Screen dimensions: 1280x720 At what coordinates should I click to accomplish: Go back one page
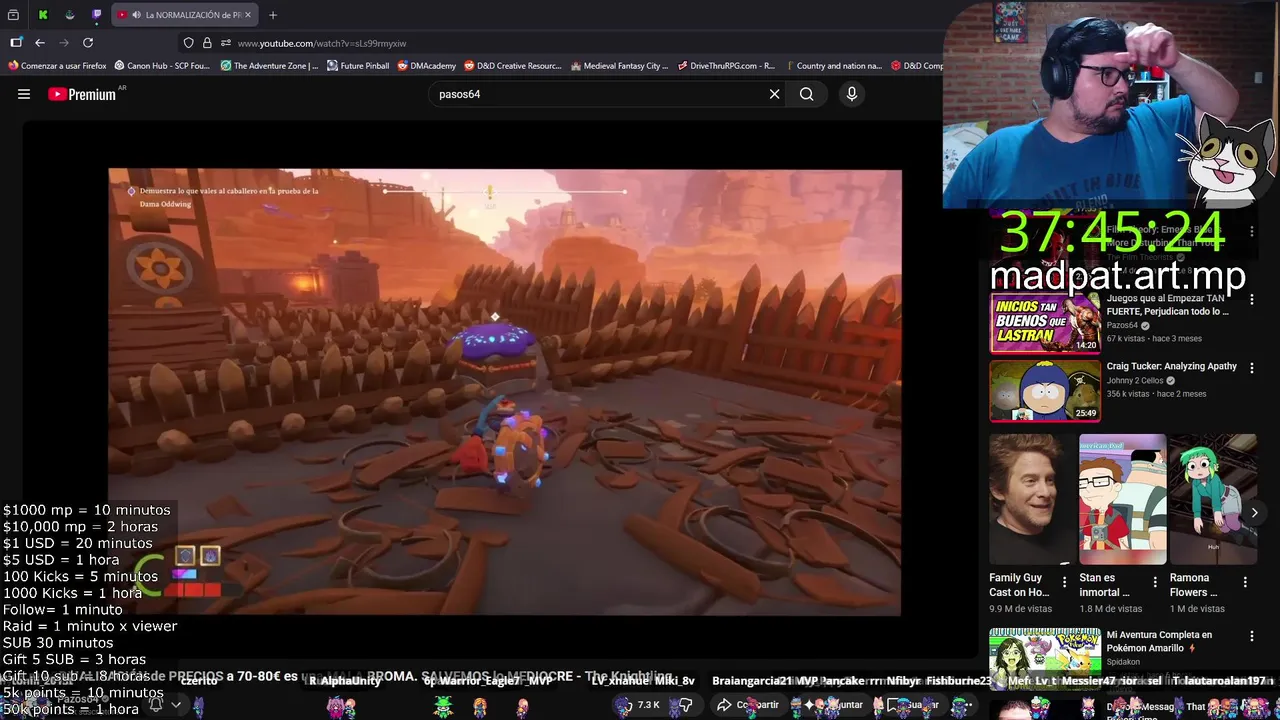pos(40,43)
